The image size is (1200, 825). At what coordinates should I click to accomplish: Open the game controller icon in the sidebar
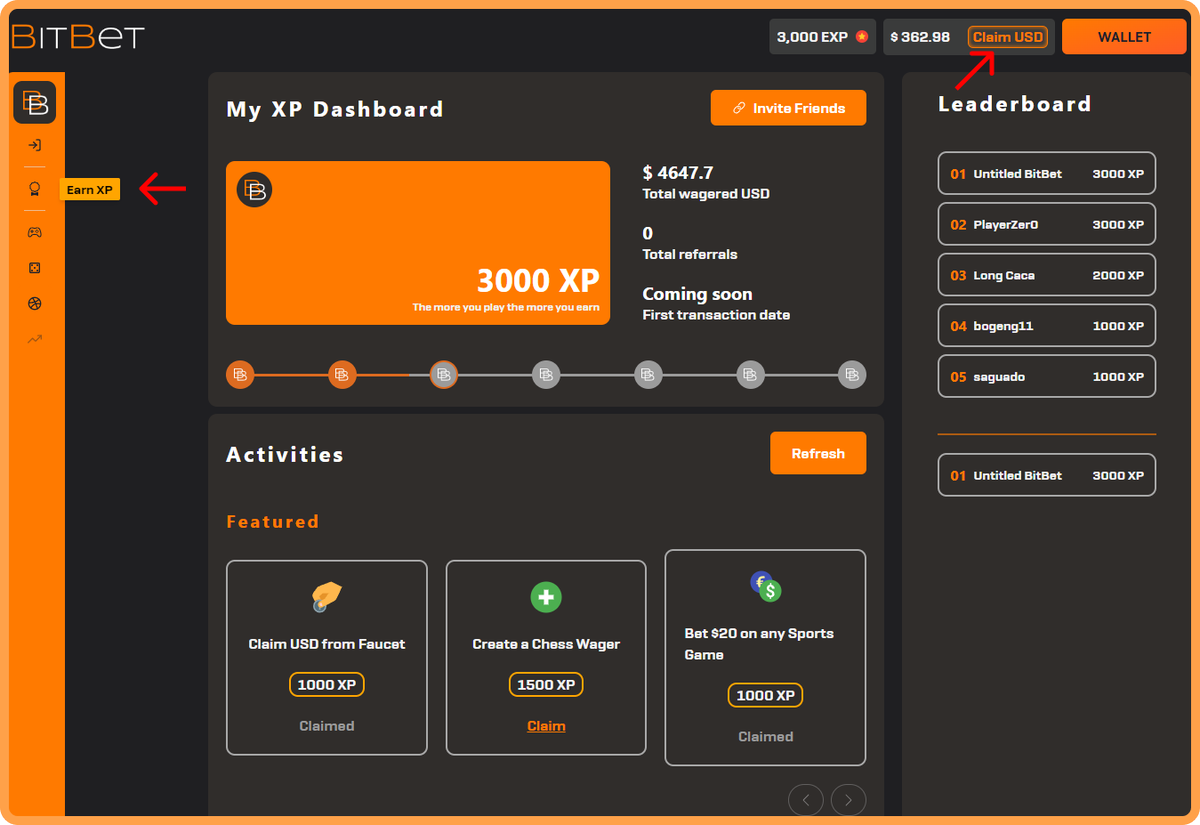(35, 232)
